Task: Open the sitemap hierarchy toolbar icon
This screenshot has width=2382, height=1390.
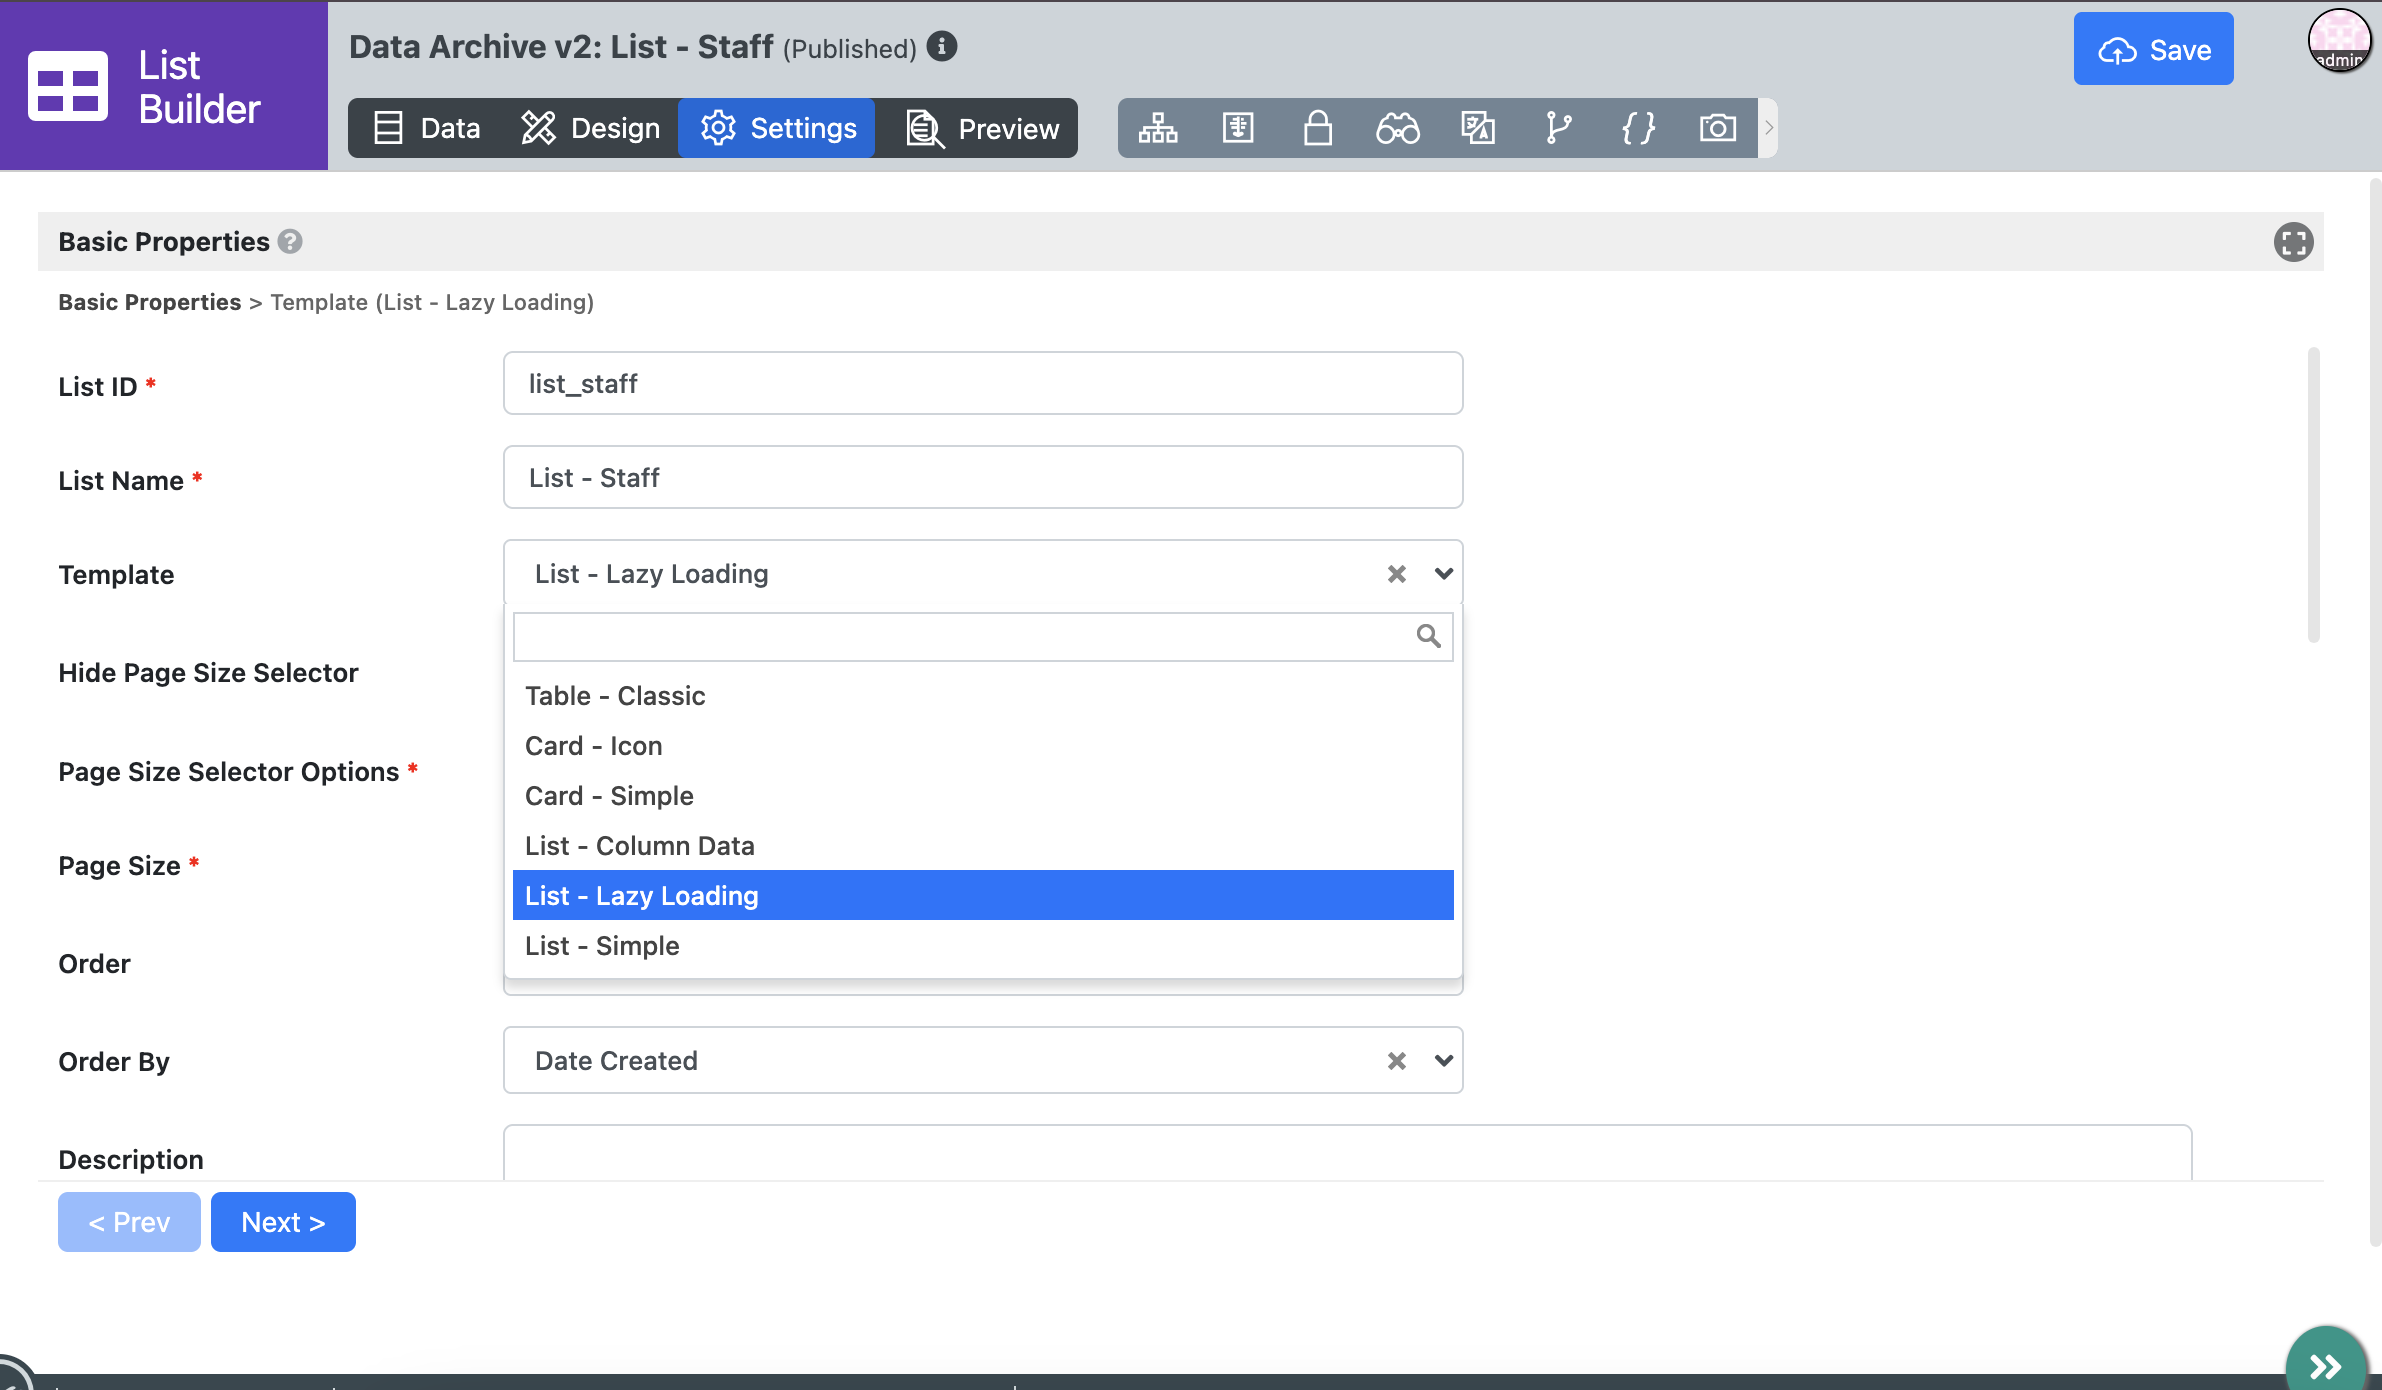Action: [1158, 128]
